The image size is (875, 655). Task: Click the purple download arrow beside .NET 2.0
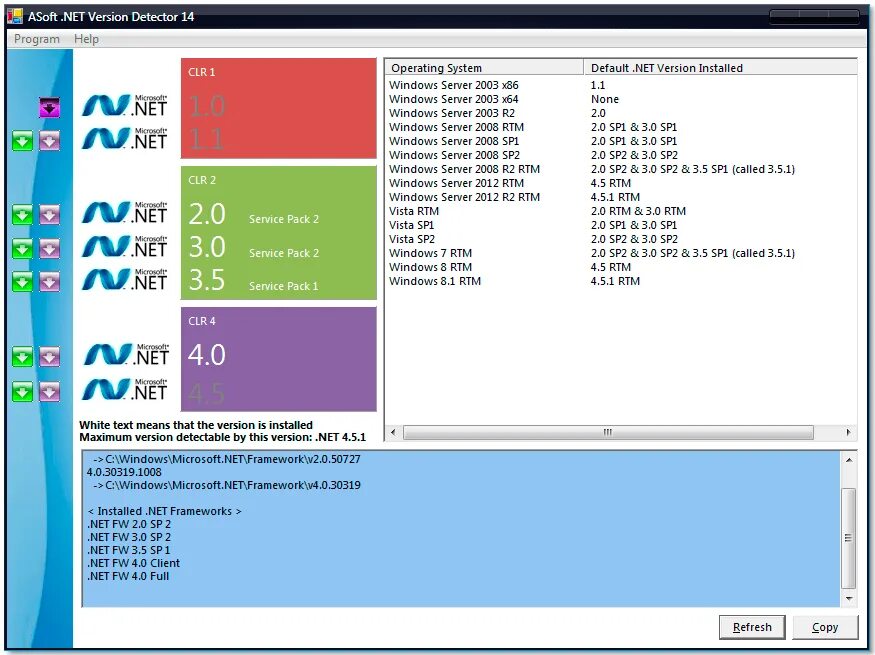49,215
